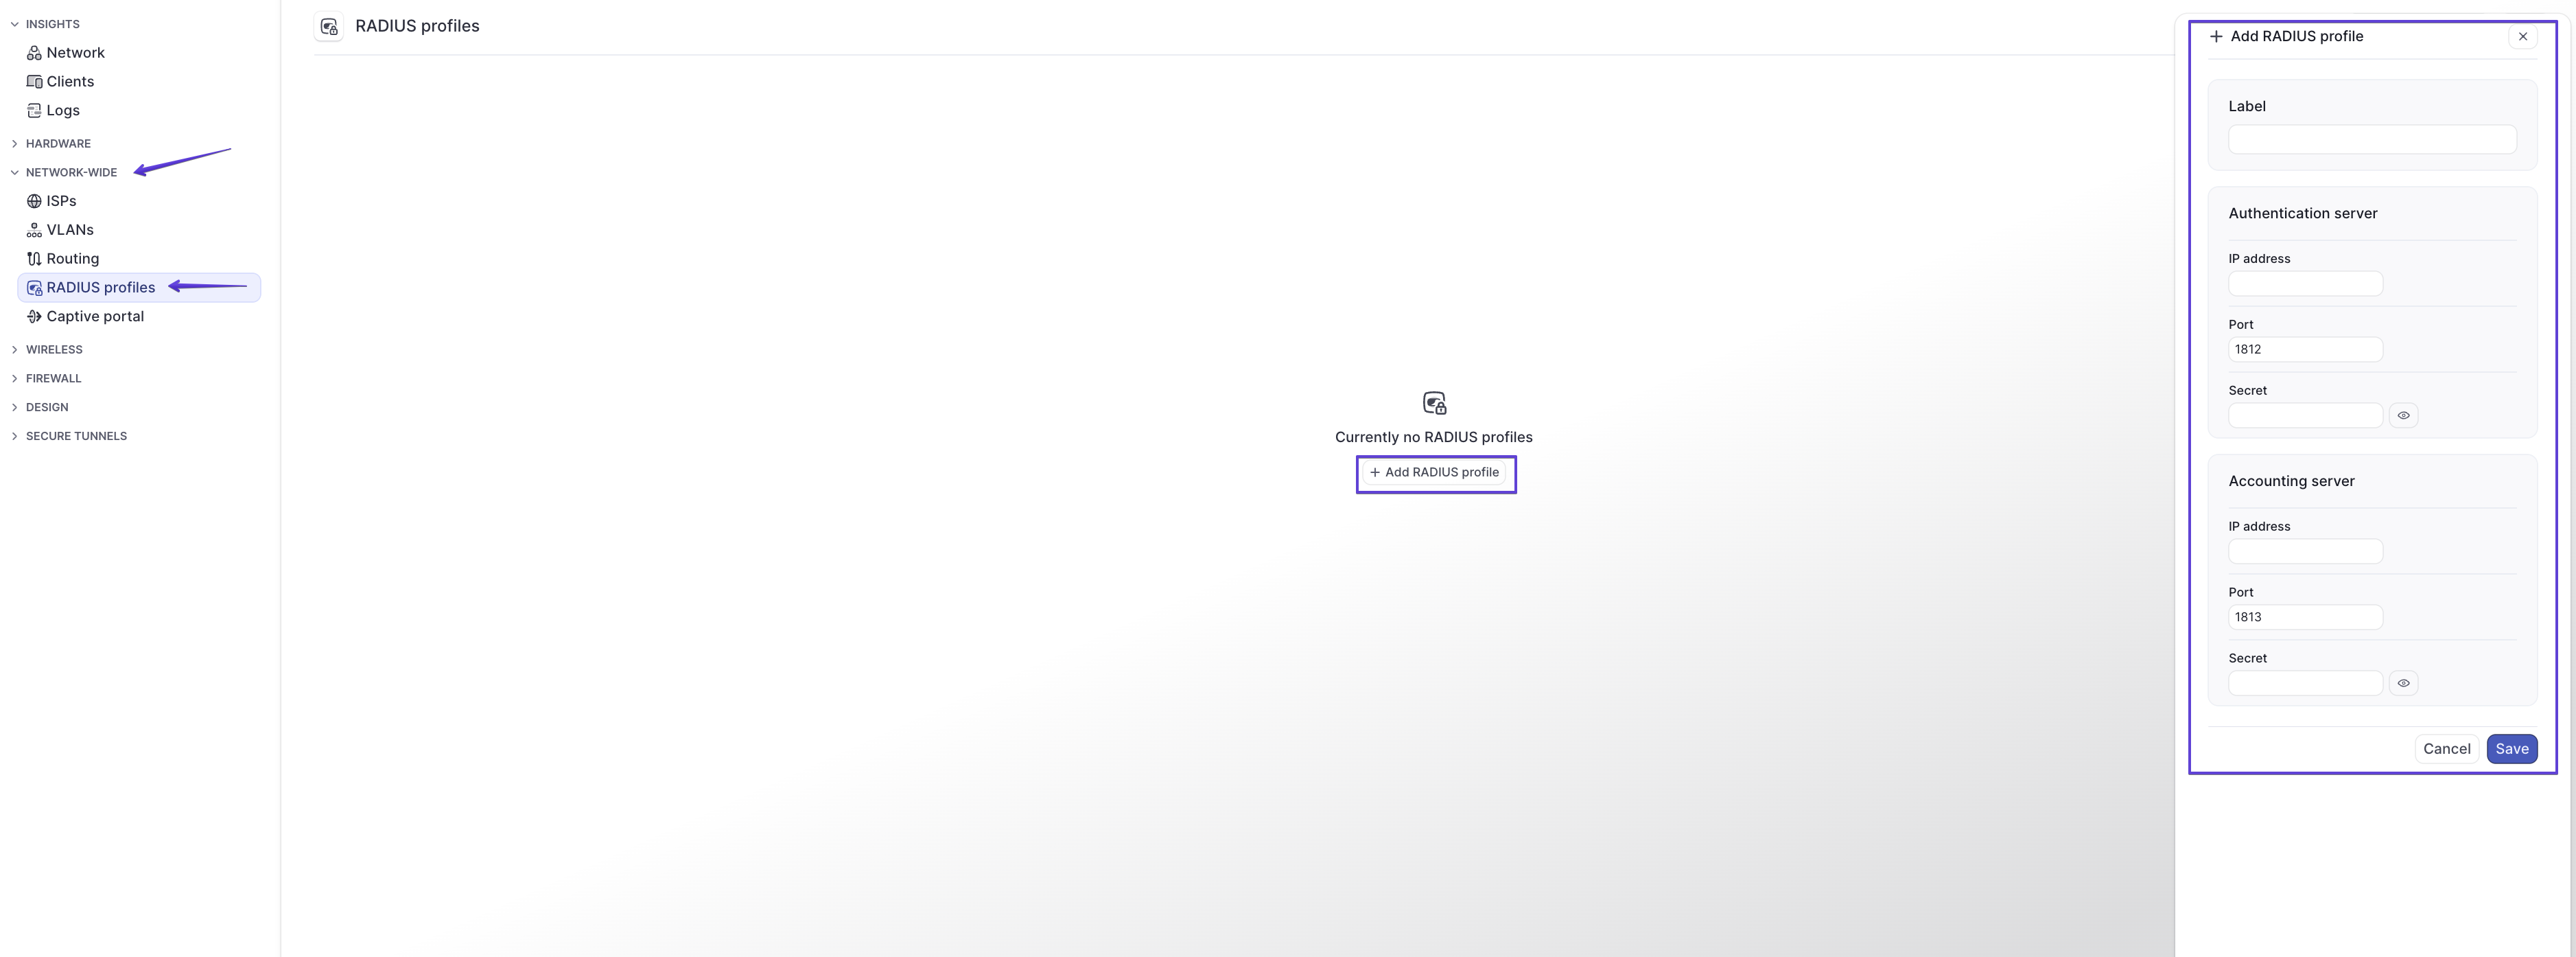2576x957 pixels.
Task: Click the Accounting Port field showing 1813
Action: click(x=2305, y=618)
